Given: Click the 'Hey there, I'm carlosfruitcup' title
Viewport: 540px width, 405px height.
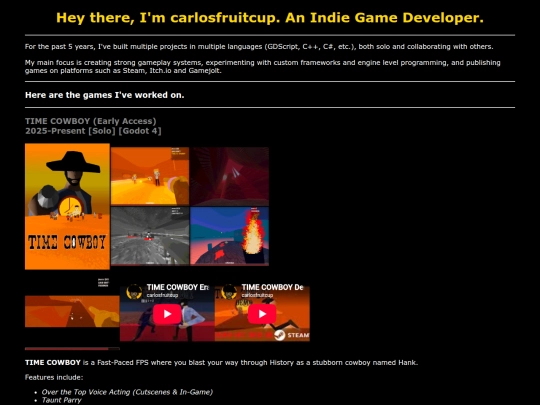Looking at the screenshot, I should click(270, 18).
